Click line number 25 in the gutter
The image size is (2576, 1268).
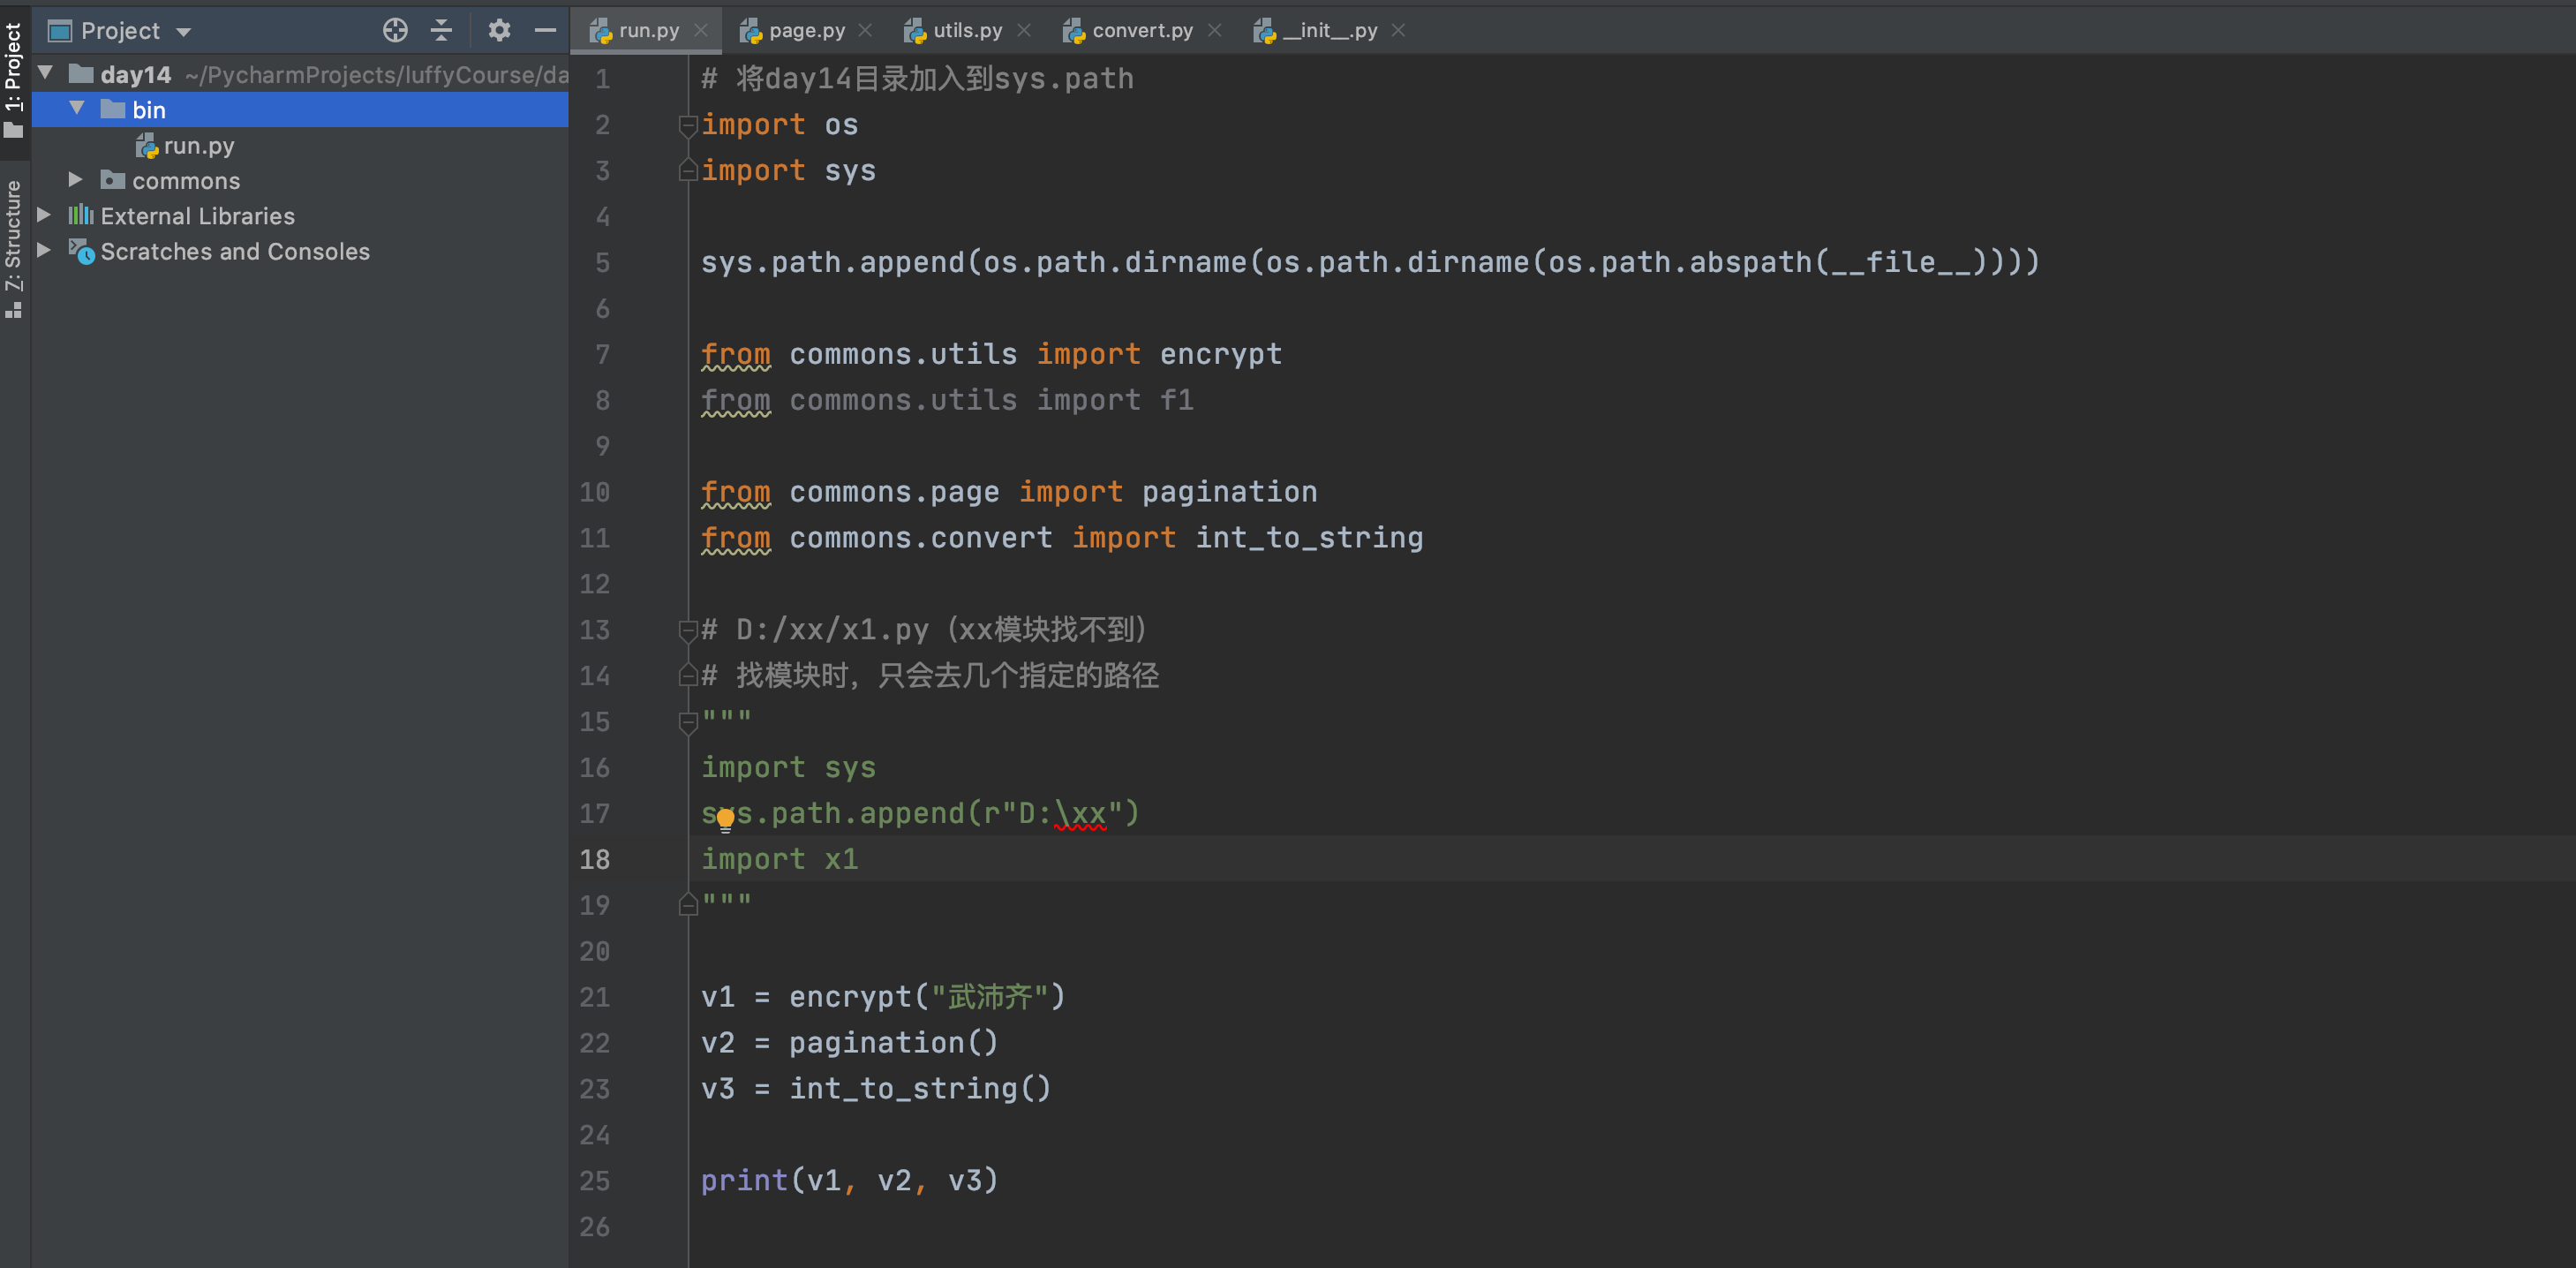point(595,1181)
